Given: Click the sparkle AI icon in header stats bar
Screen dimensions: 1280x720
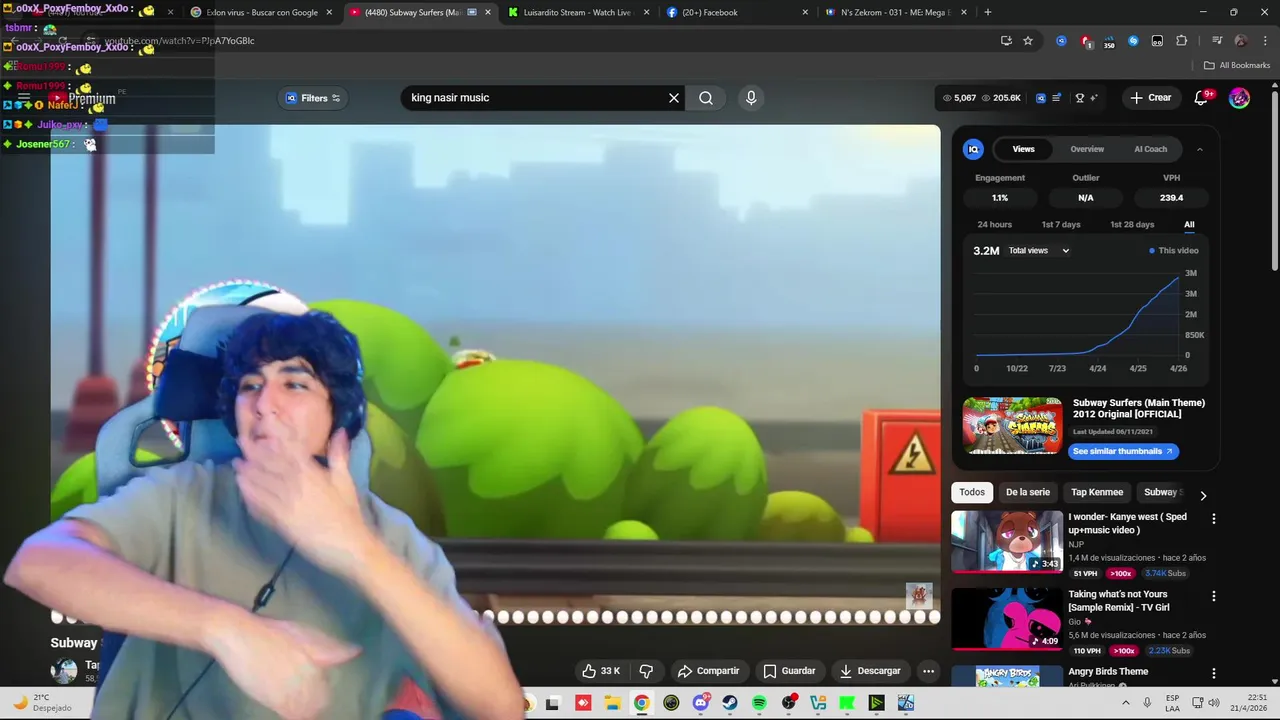Looking at the screenshot, I should tap(1094, 98).
